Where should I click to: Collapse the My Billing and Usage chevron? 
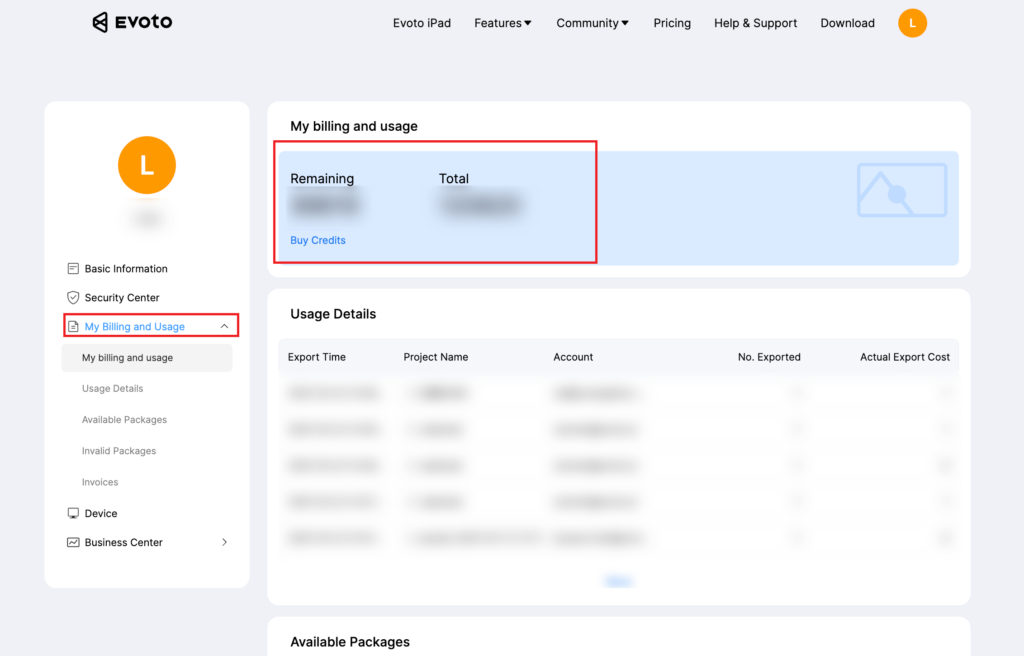click(x=225, y=326)
